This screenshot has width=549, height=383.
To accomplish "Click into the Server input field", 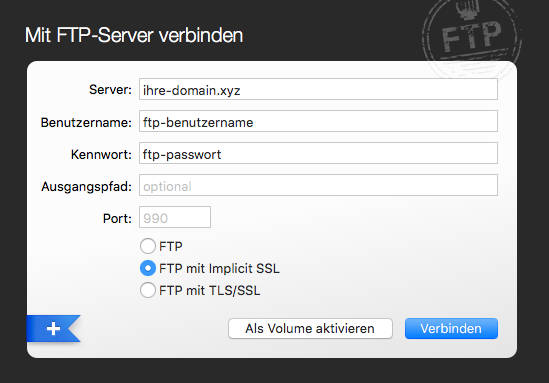I will click(x=318, y=89).
